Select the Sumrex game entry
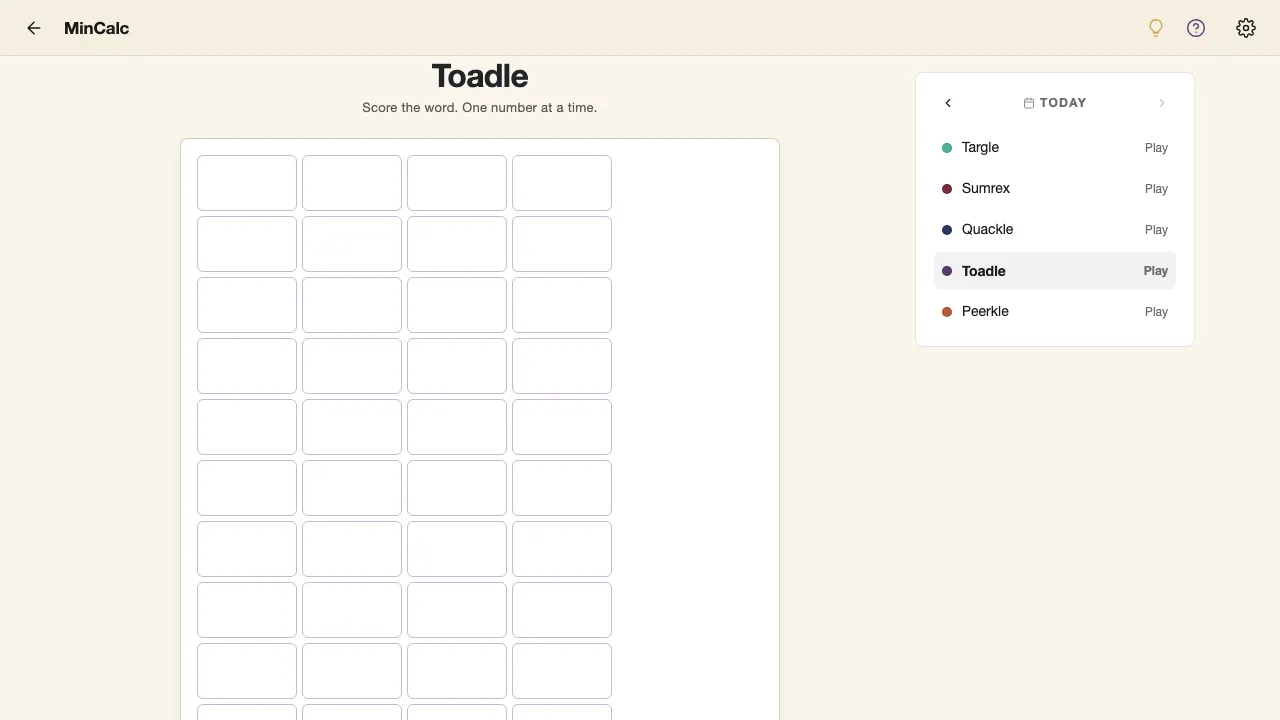 click(x=1055, y=189)
